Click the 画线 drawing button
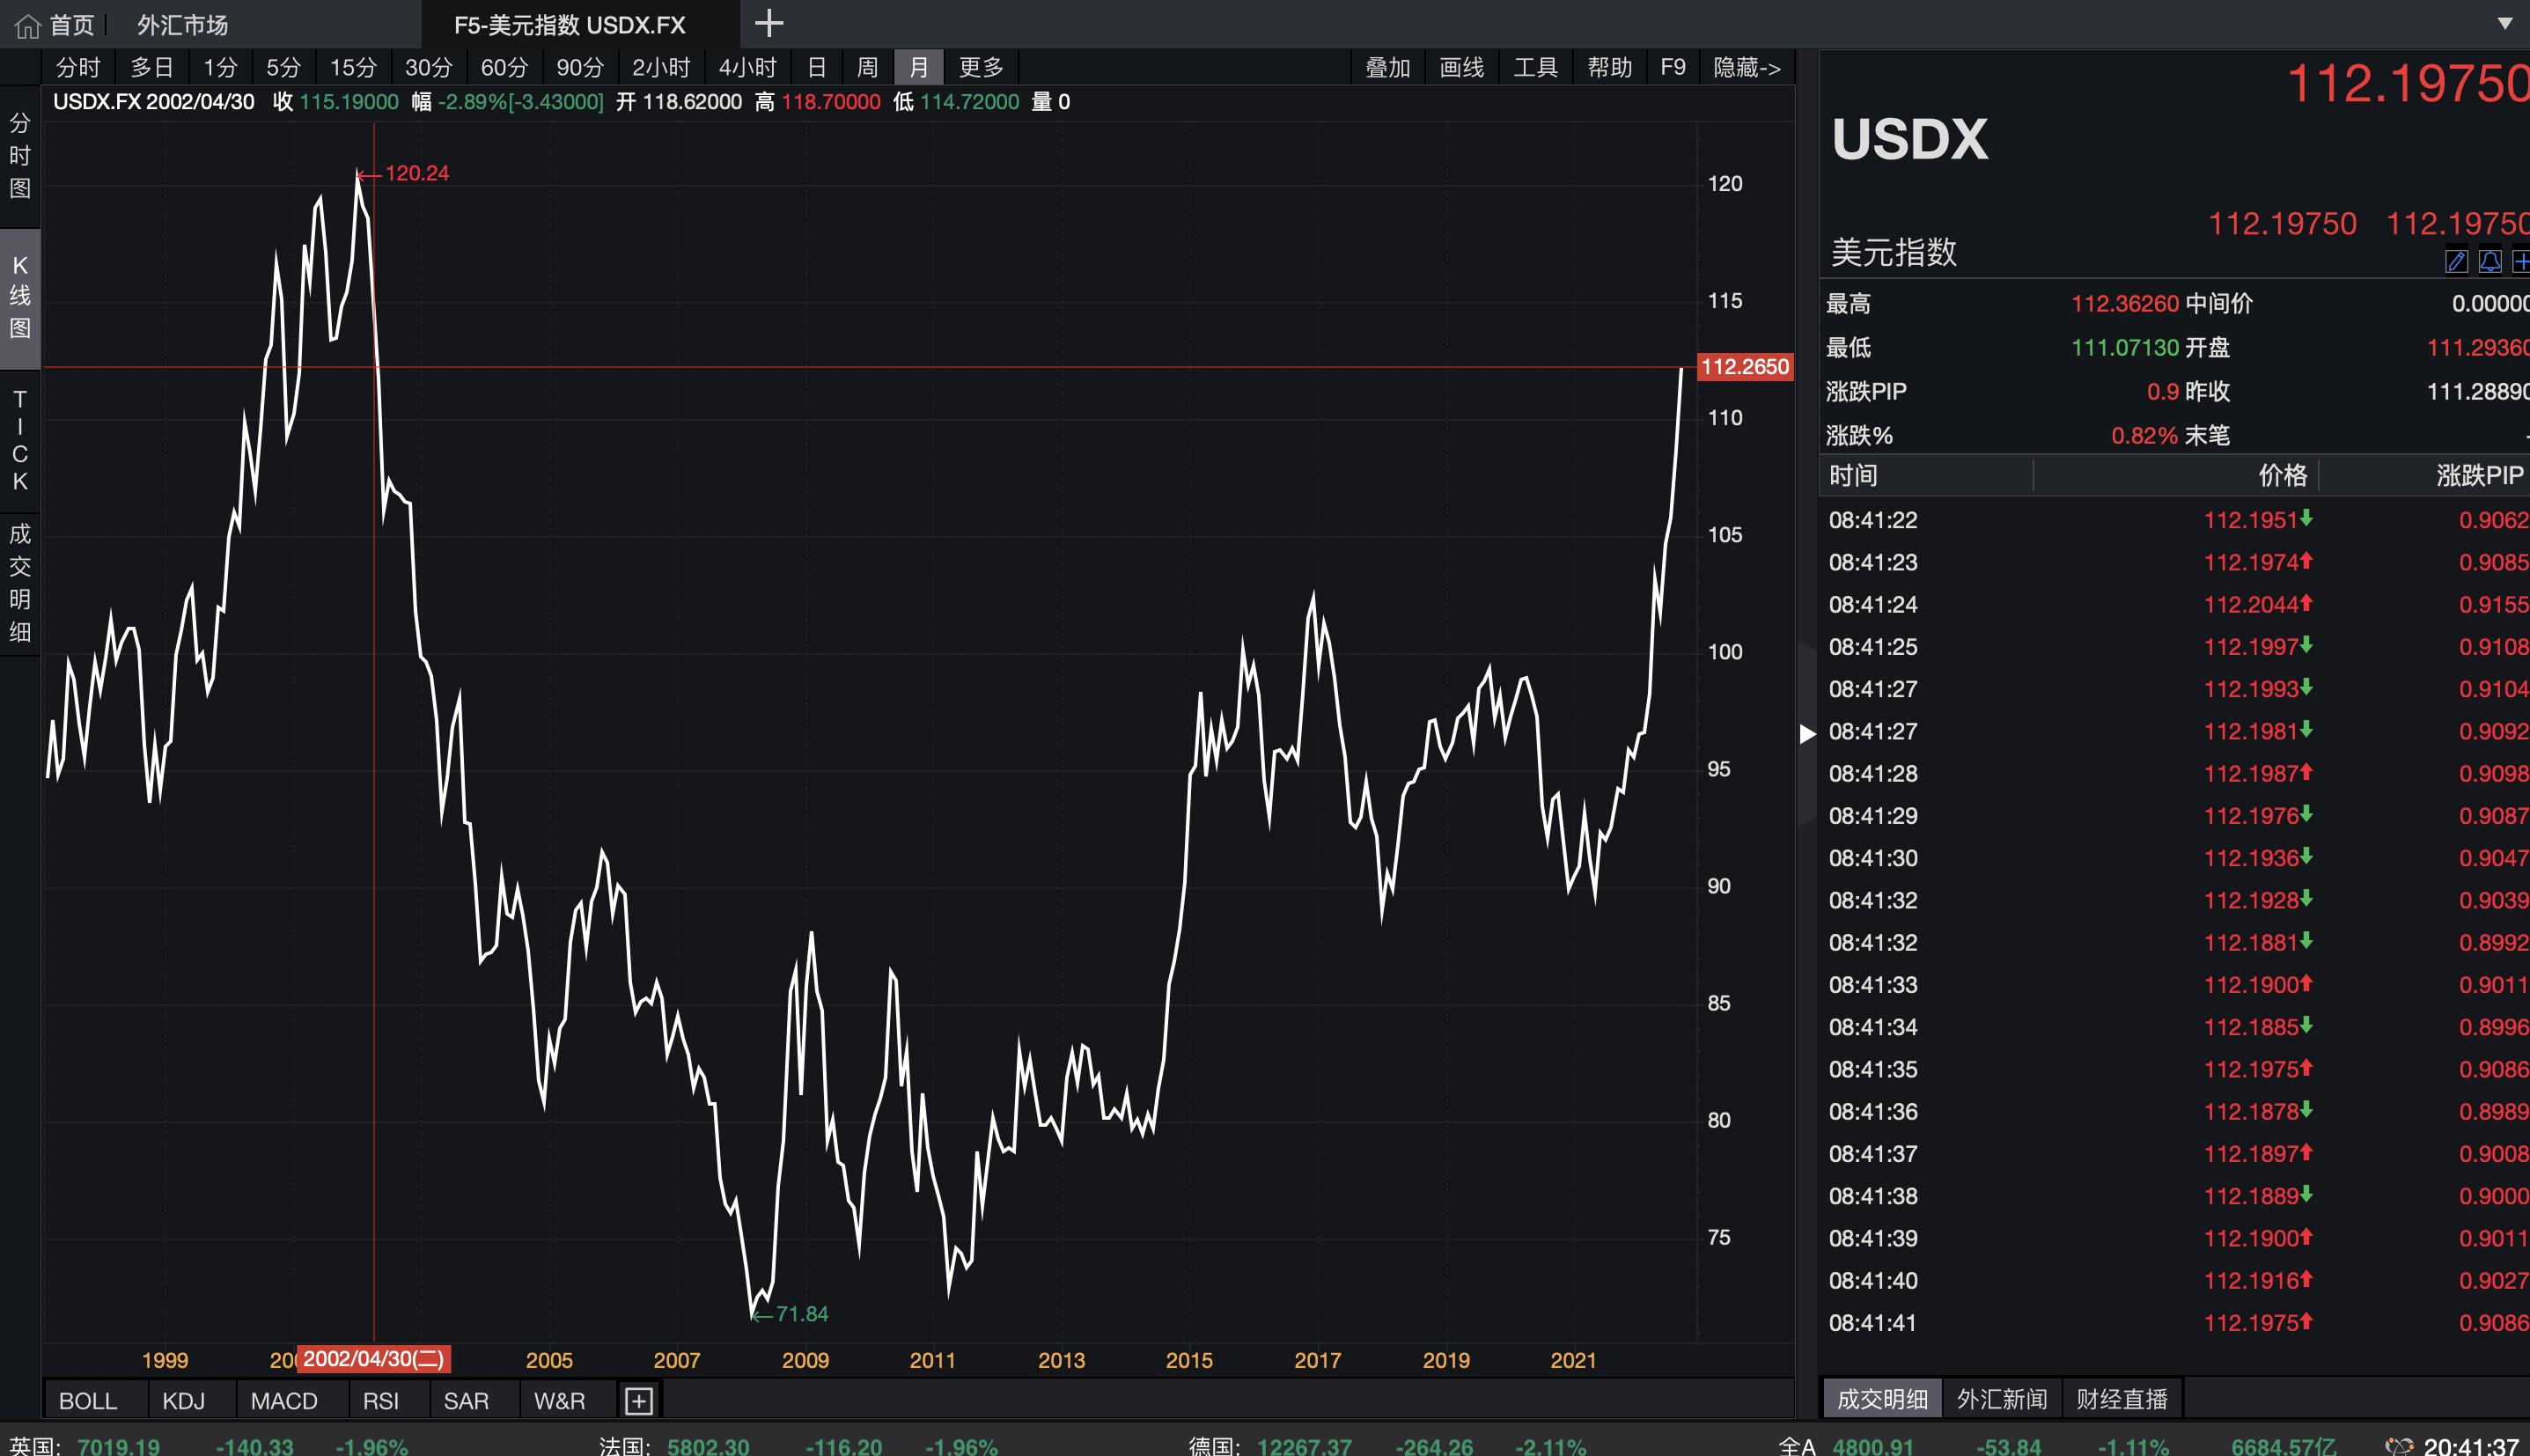 [x=1461, y=67]
